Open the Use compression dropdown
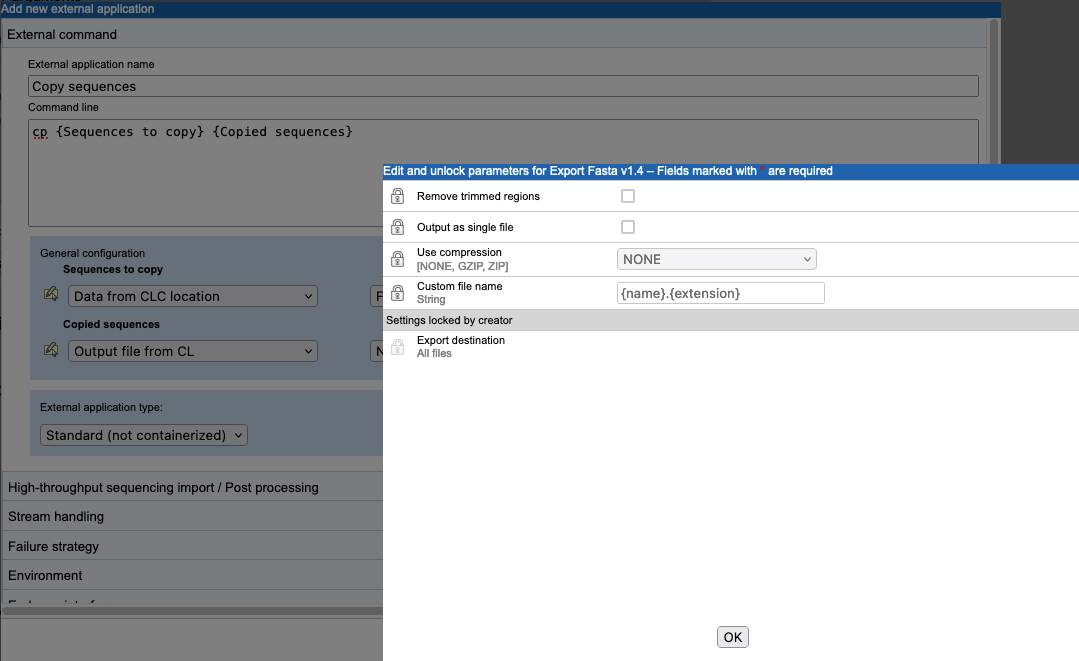The height and width of the screenshot is (661, 1079). 716,259
